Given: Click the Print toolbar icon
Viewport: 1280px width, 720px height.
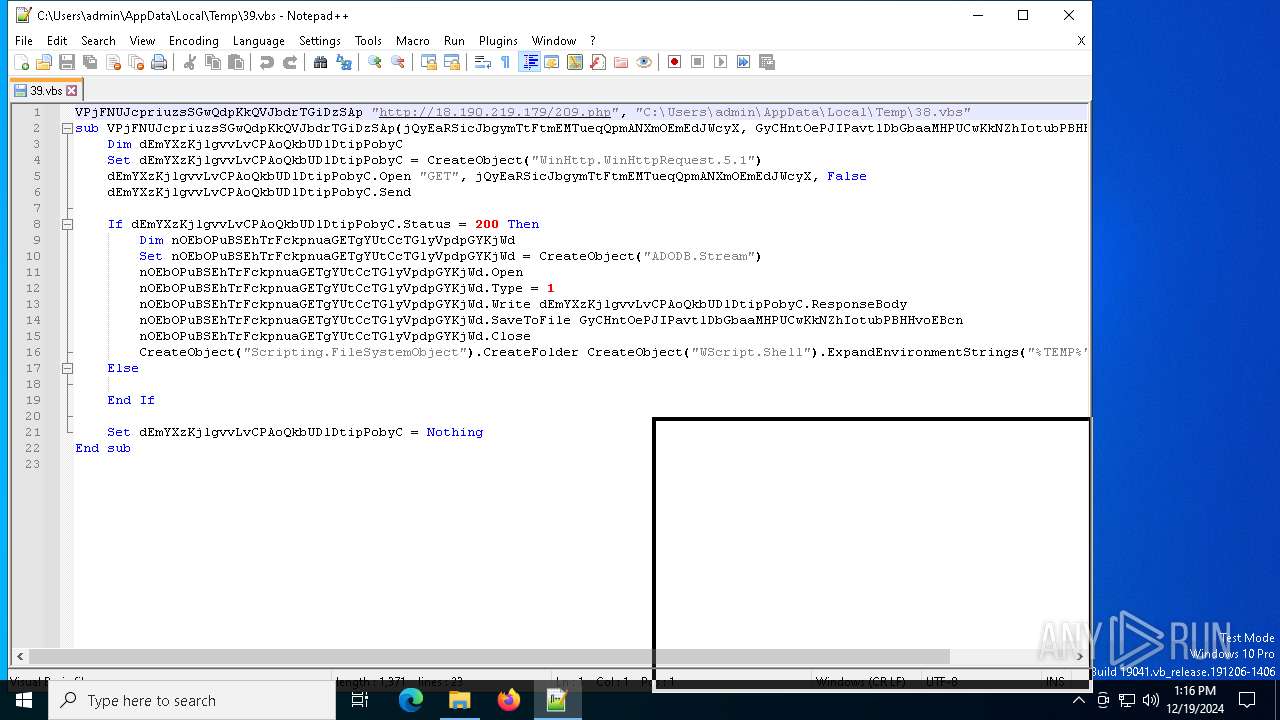Looking at the screenshot, I should click(159, 62).
